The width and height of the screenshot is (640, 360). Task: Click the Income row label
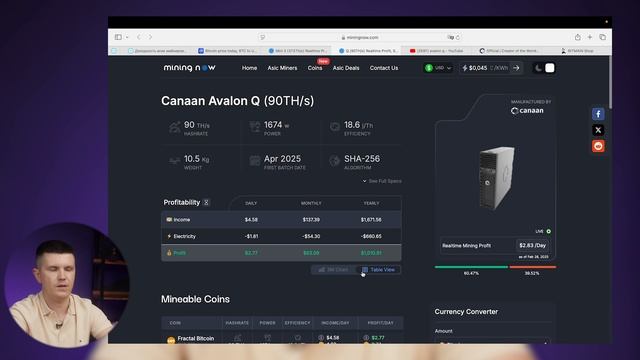click(182, 220)
